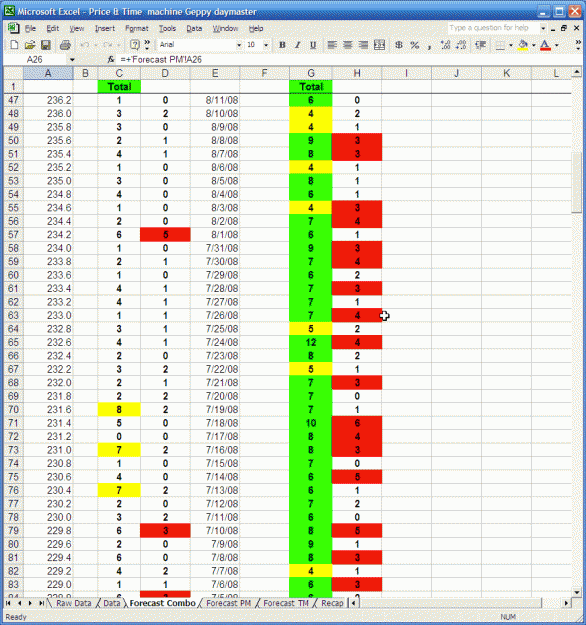Select yellow cell C70 showing 8
Screen dimensions: 586x625
(119, 409)
